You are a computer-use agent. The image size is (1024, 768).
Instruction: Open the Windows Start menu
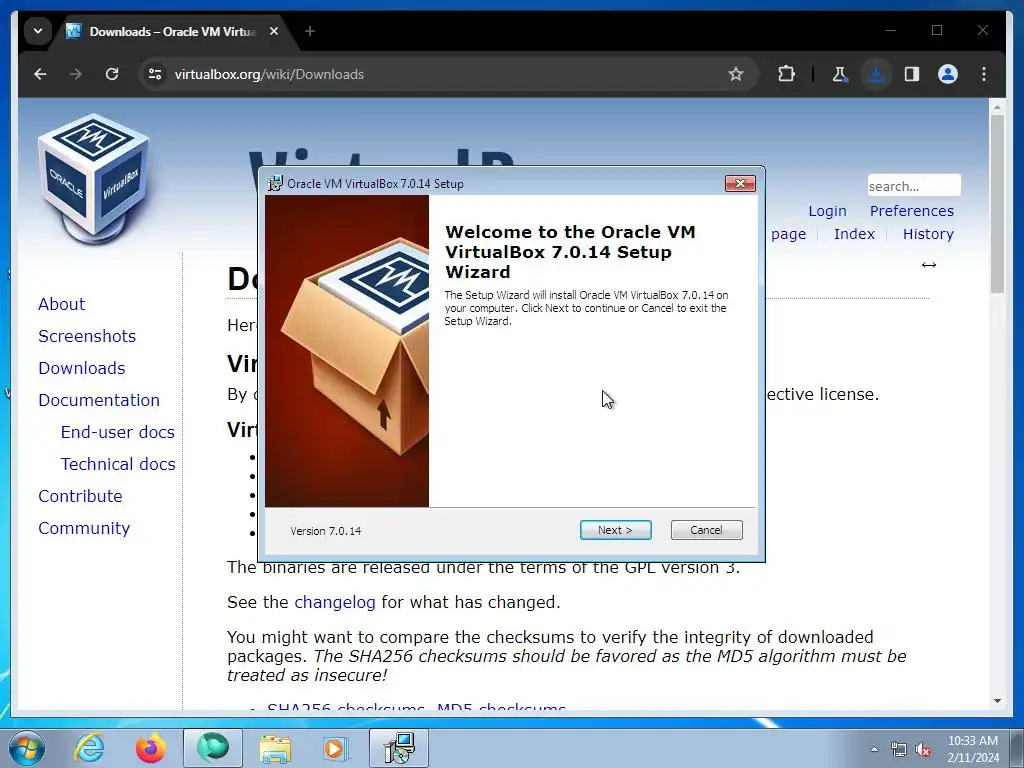[27, 748]
